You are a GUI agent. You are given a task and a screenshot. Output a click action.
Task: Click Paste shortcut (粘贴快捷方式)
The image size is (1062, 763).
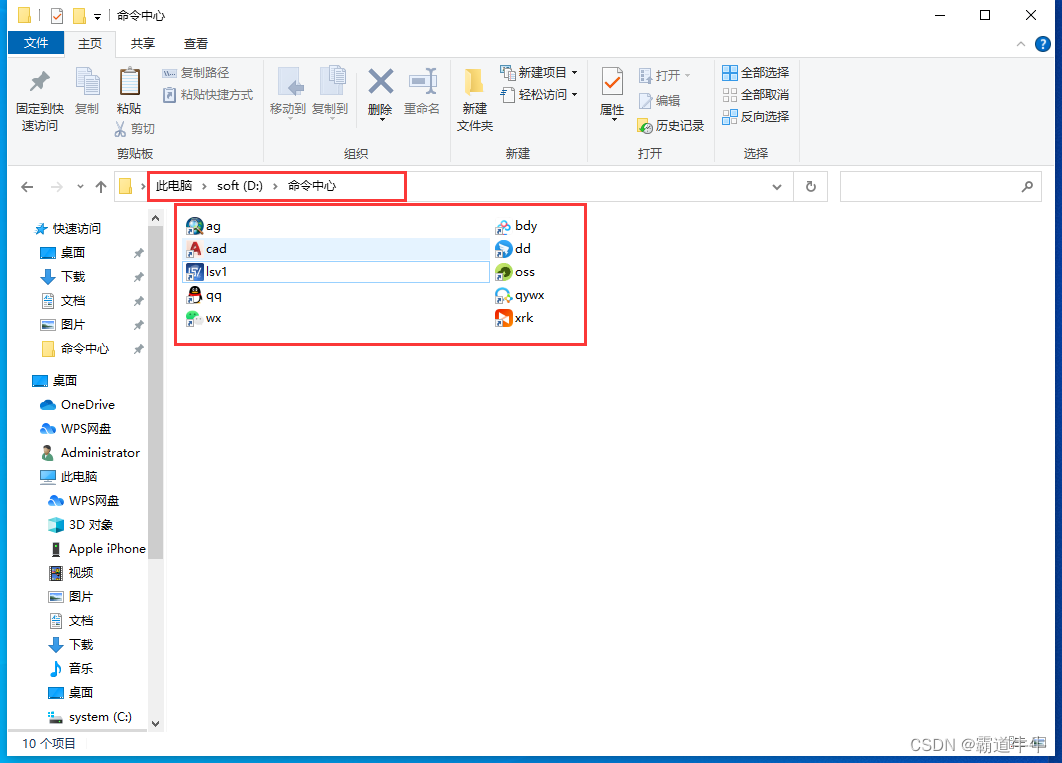point(208,95)
